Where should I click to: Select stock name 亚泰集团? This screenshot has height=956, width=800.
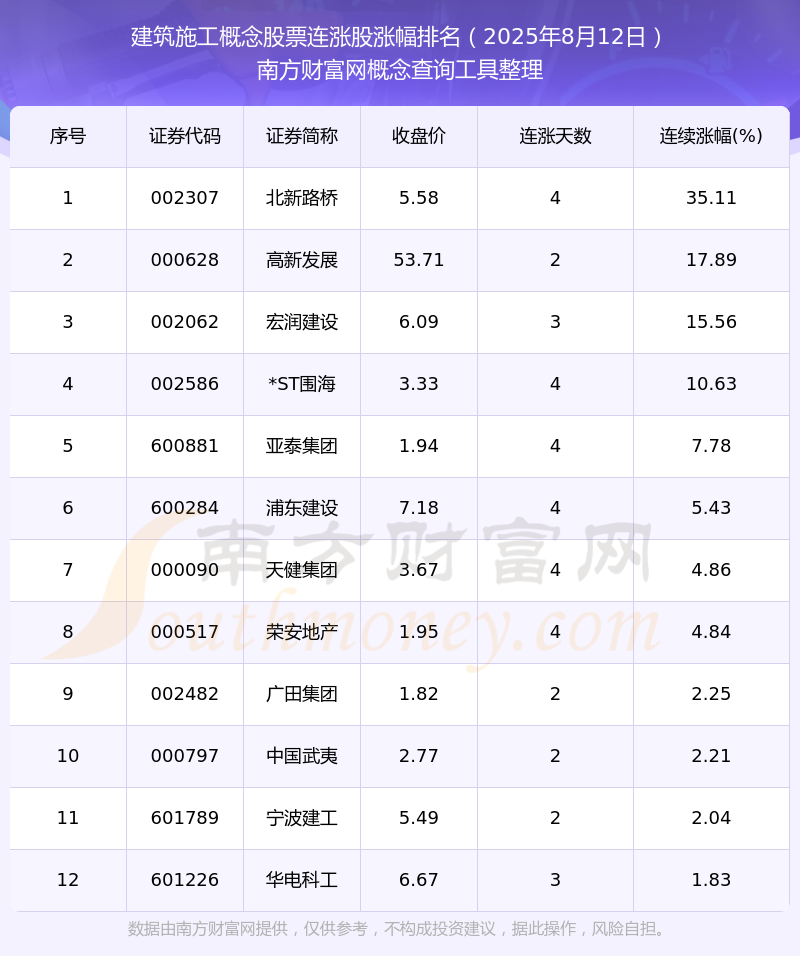(x=302, y=446)
